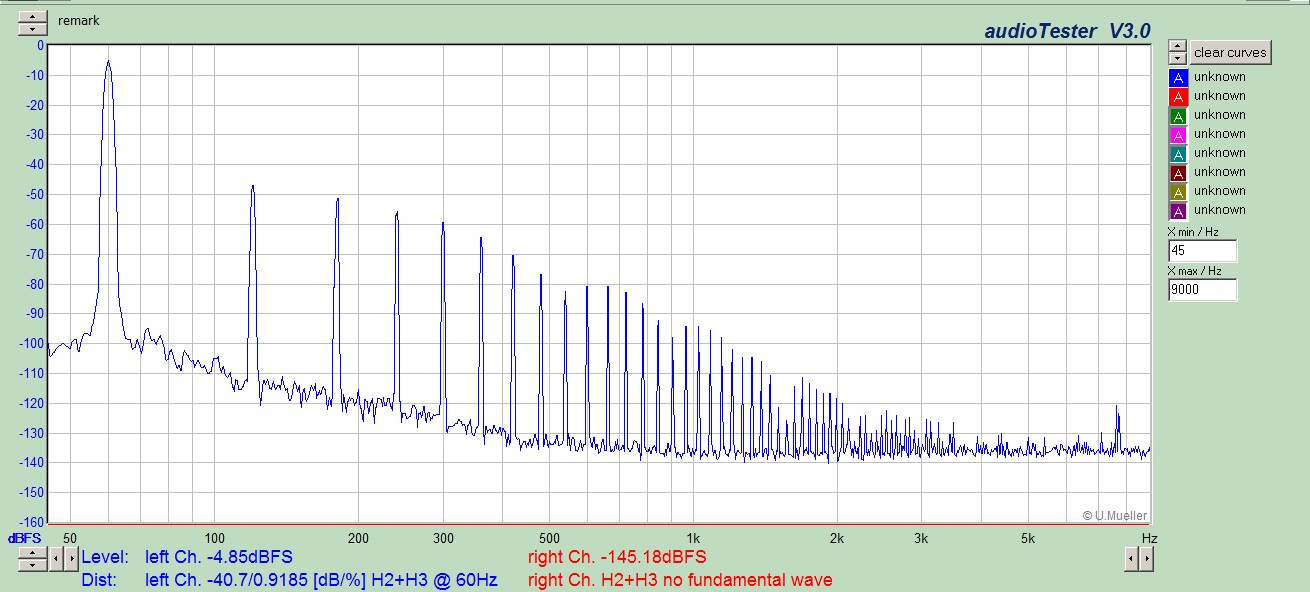The width and height of the screenshot is (1310, 592).
Task: Click down arrow beside remark label
Action: coord(33,28)
